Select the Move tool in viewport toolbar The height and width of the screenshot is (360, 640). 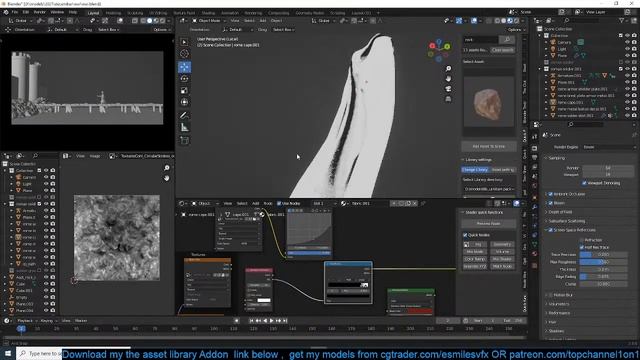coord(184,67)
